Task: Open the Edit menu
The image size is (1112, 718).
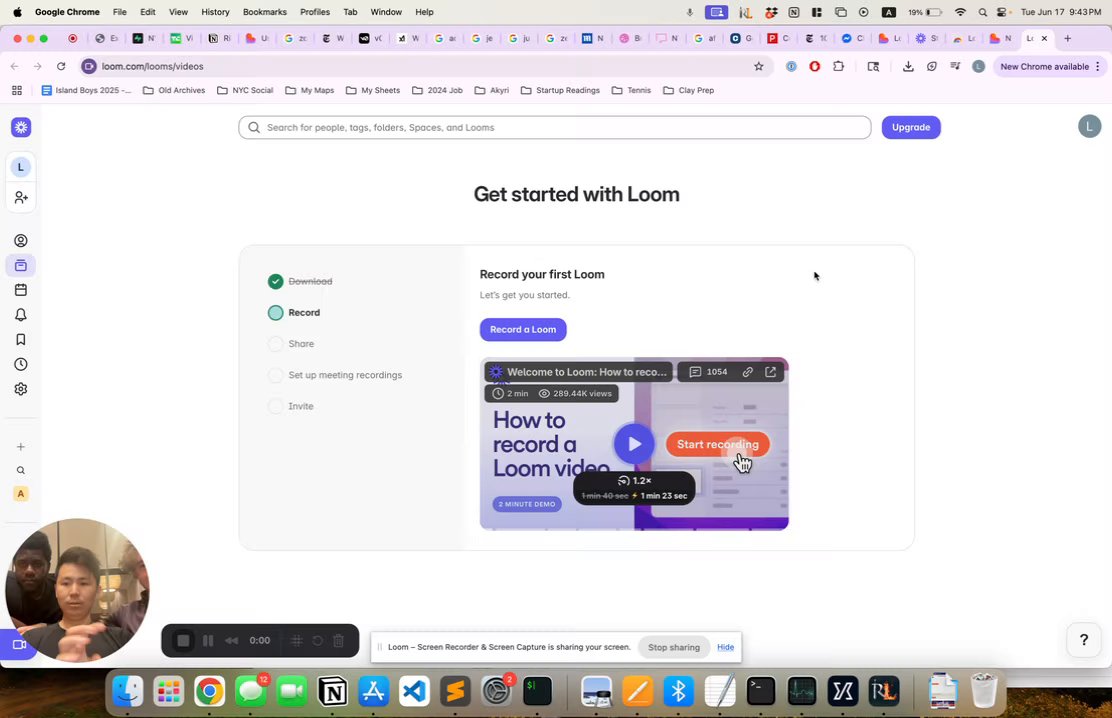Action: (x=148, y=12)
